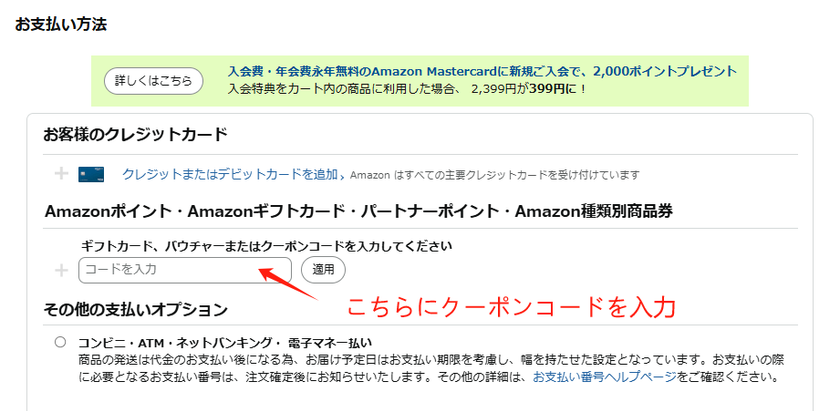840x411 pixels.
Task: Click the ギフトカード、バウチャー instruction label
Action: click(267, 246)
